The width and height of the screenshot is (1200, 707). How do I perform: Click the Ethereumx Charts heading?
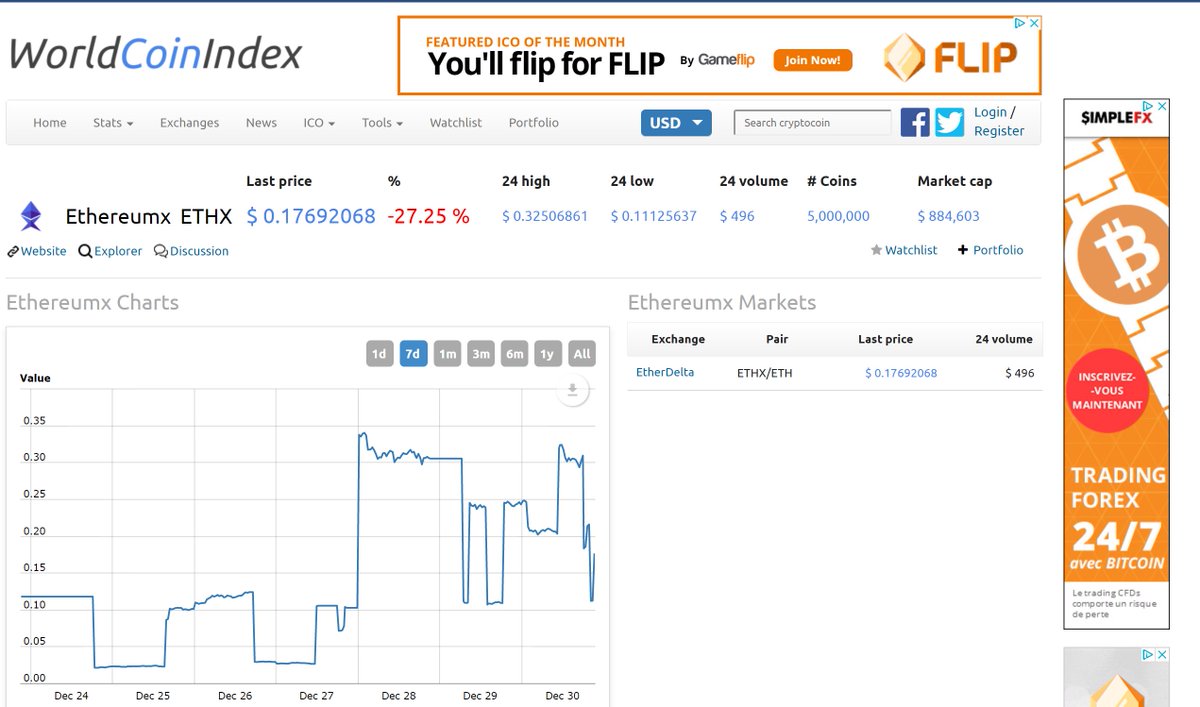(92, 302)
